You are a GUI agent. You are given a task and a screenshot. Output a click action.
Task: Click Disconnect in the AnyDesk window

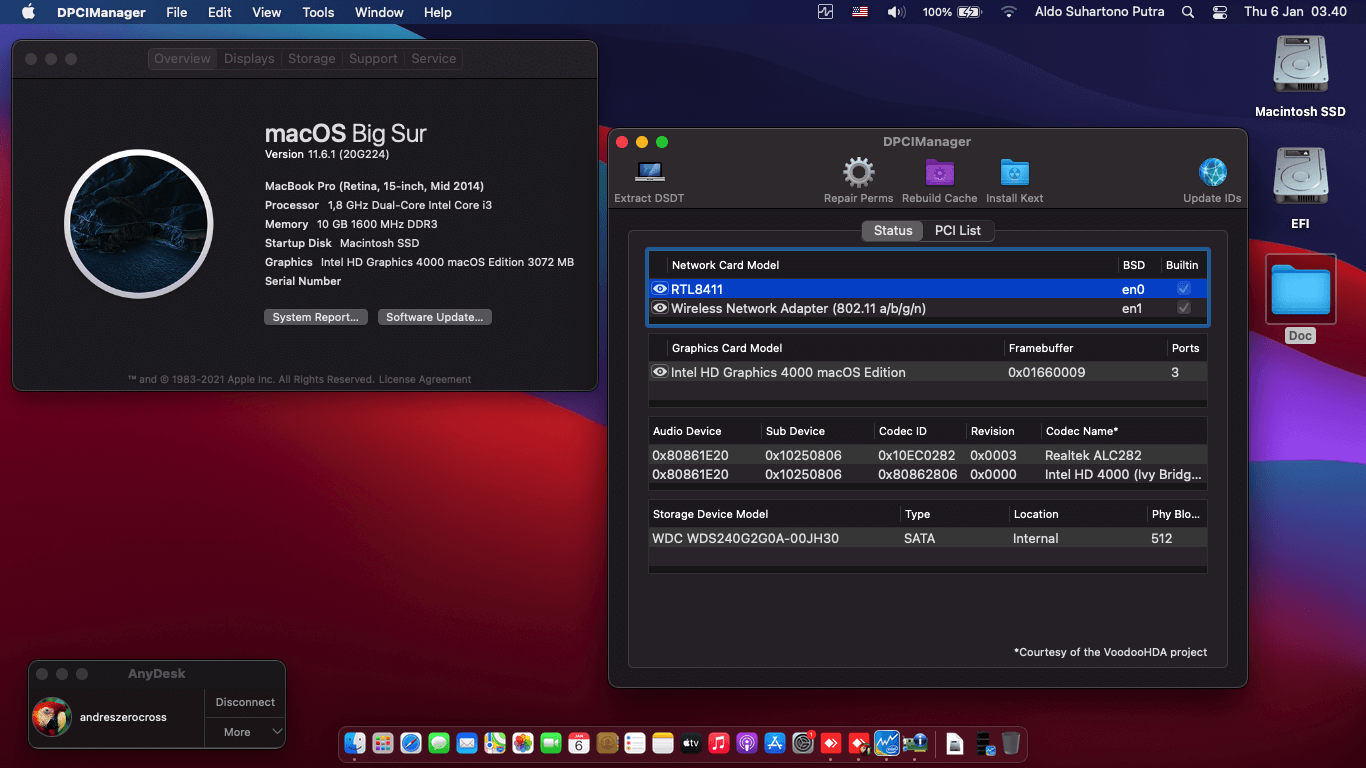click(245, 702)
